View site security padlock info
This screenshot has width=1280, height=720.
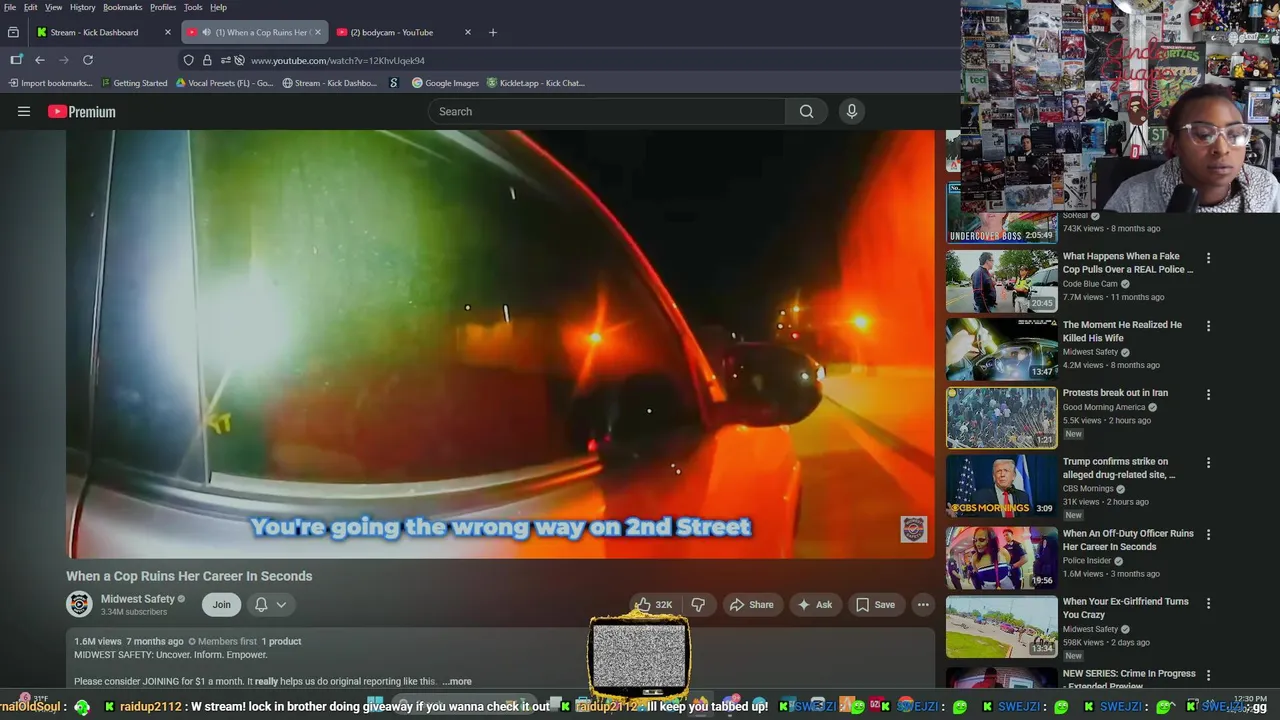click(207, 60)
